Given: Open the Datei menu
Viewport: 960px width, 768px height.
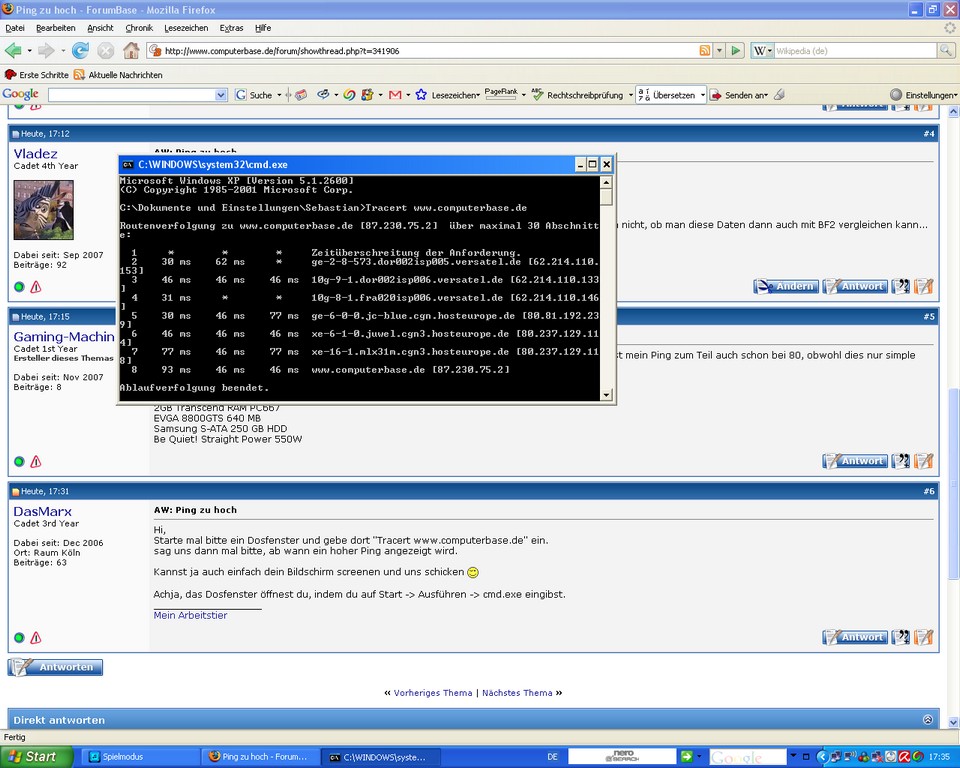Looking at the screenshot, I should pos(15,28).
